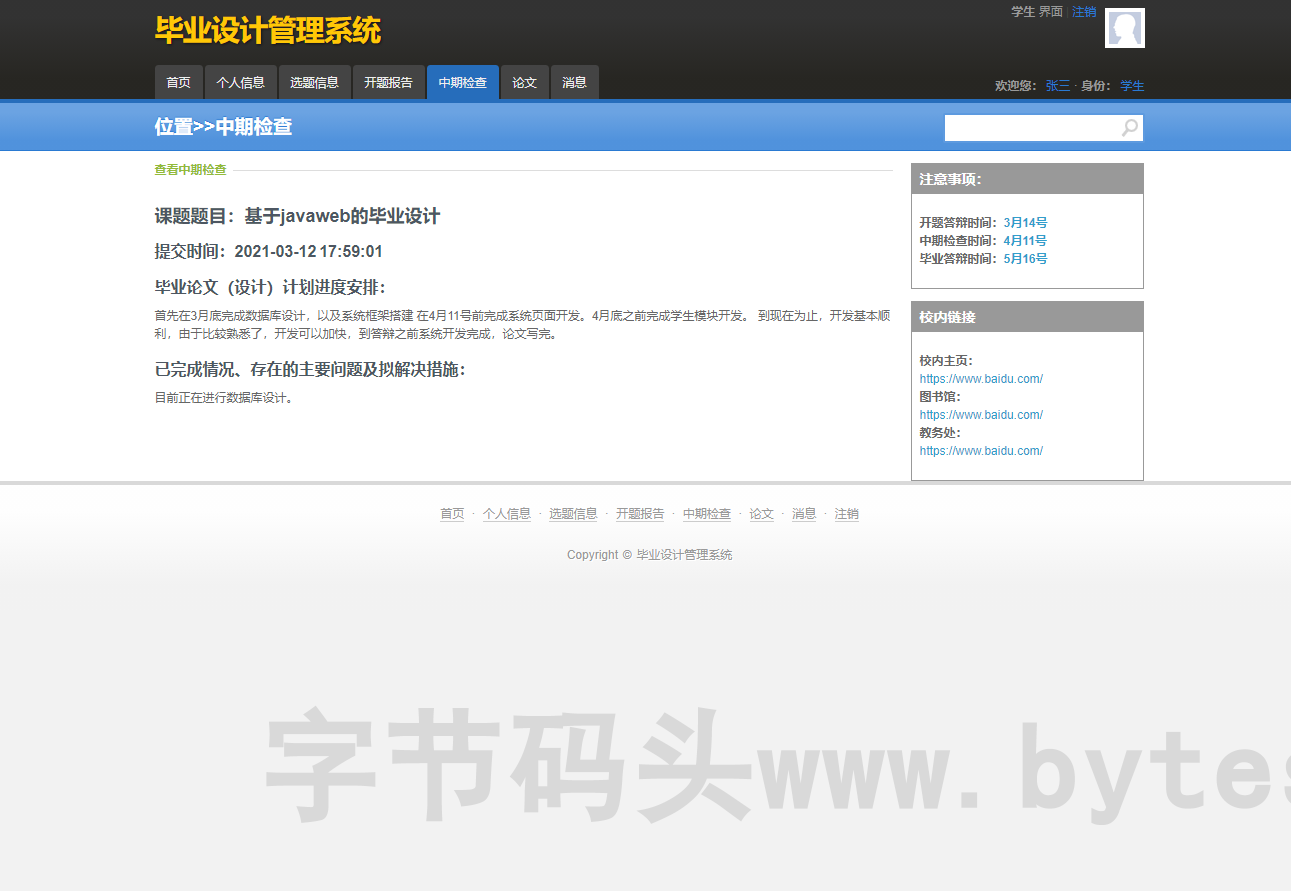The width and height of the screenshot is (1291, 891).
Task: Click the footer 中期检查 link
Action: click(707, 514)
